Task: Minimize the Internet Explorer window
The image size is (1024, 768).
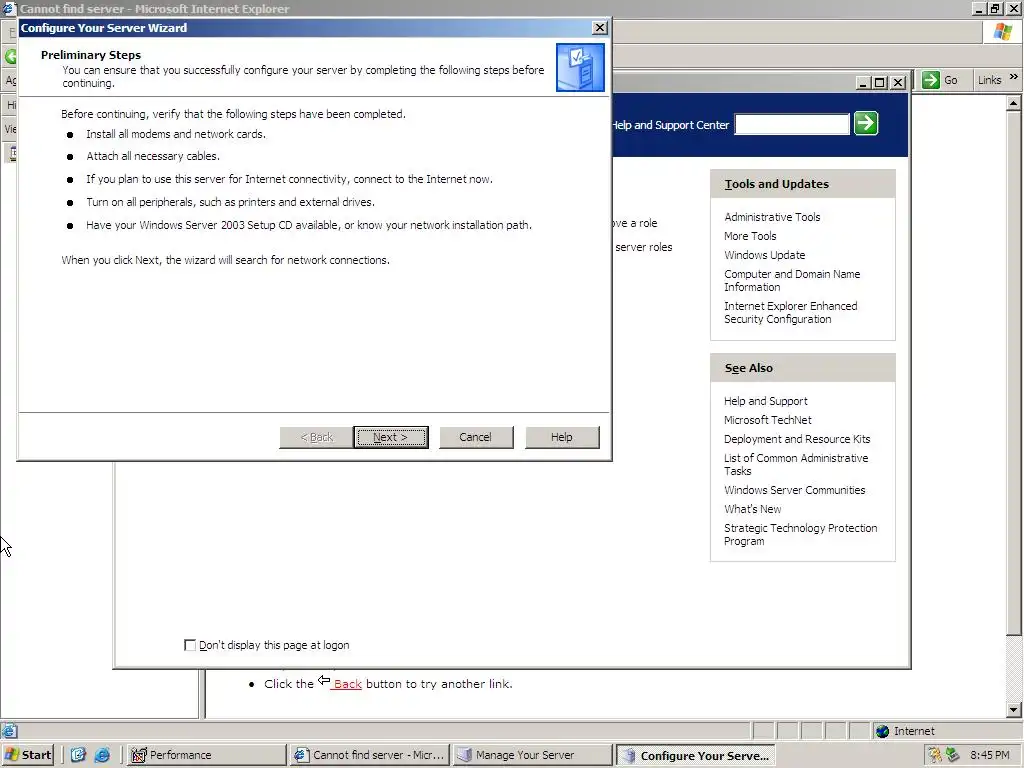Action: 979,8
